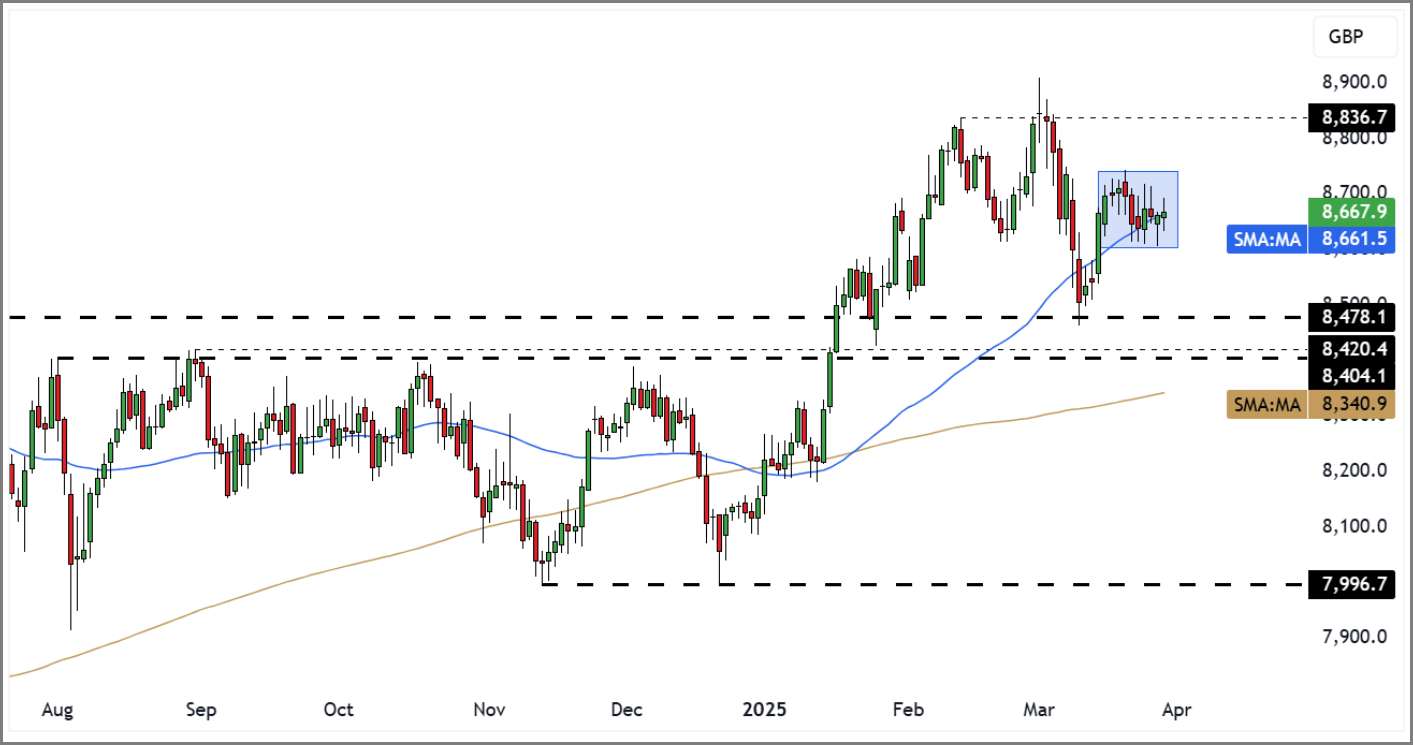
Task: Select the blue highlighted consolidation rectangle
Action: pyautogui.click(x=1138, y=210)
